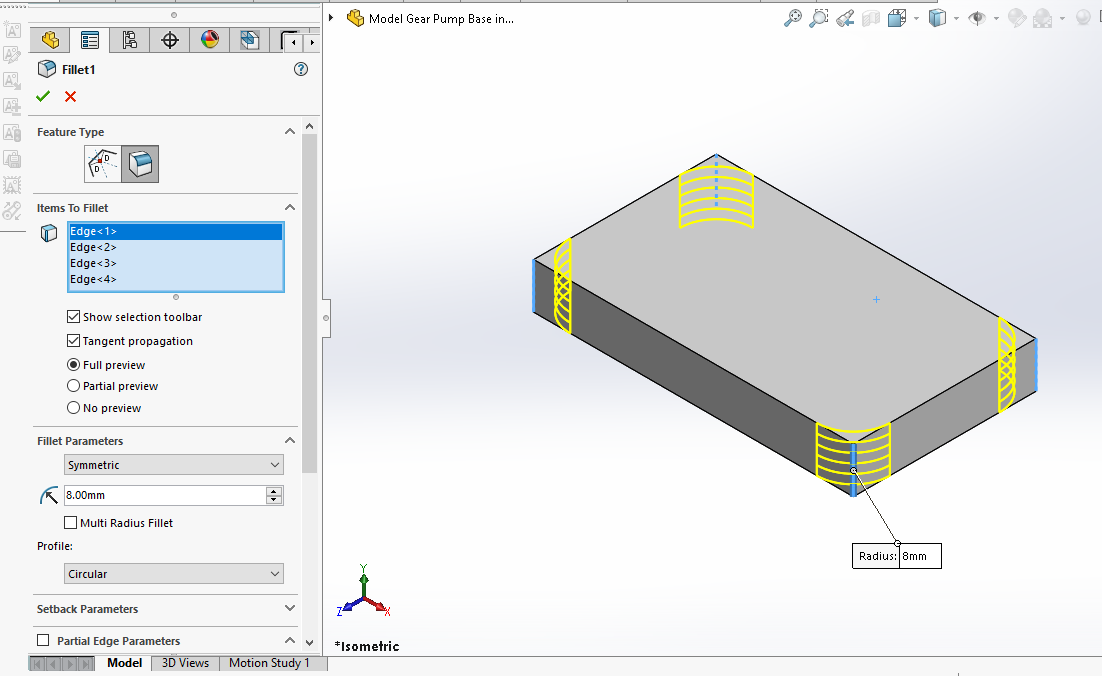
Task: Open the Circular profile dropdown
Action: tap(174, 574)
